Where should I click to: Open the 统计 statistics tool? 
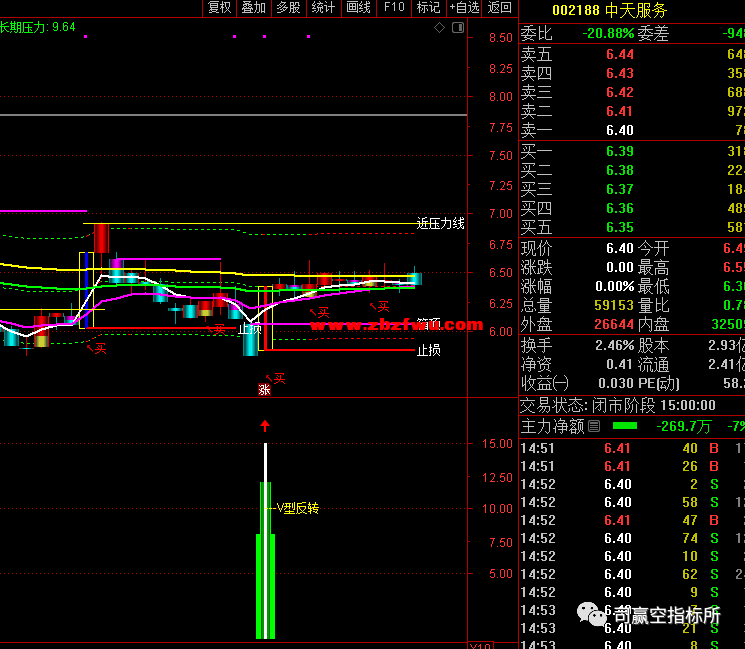pos(324,8)
